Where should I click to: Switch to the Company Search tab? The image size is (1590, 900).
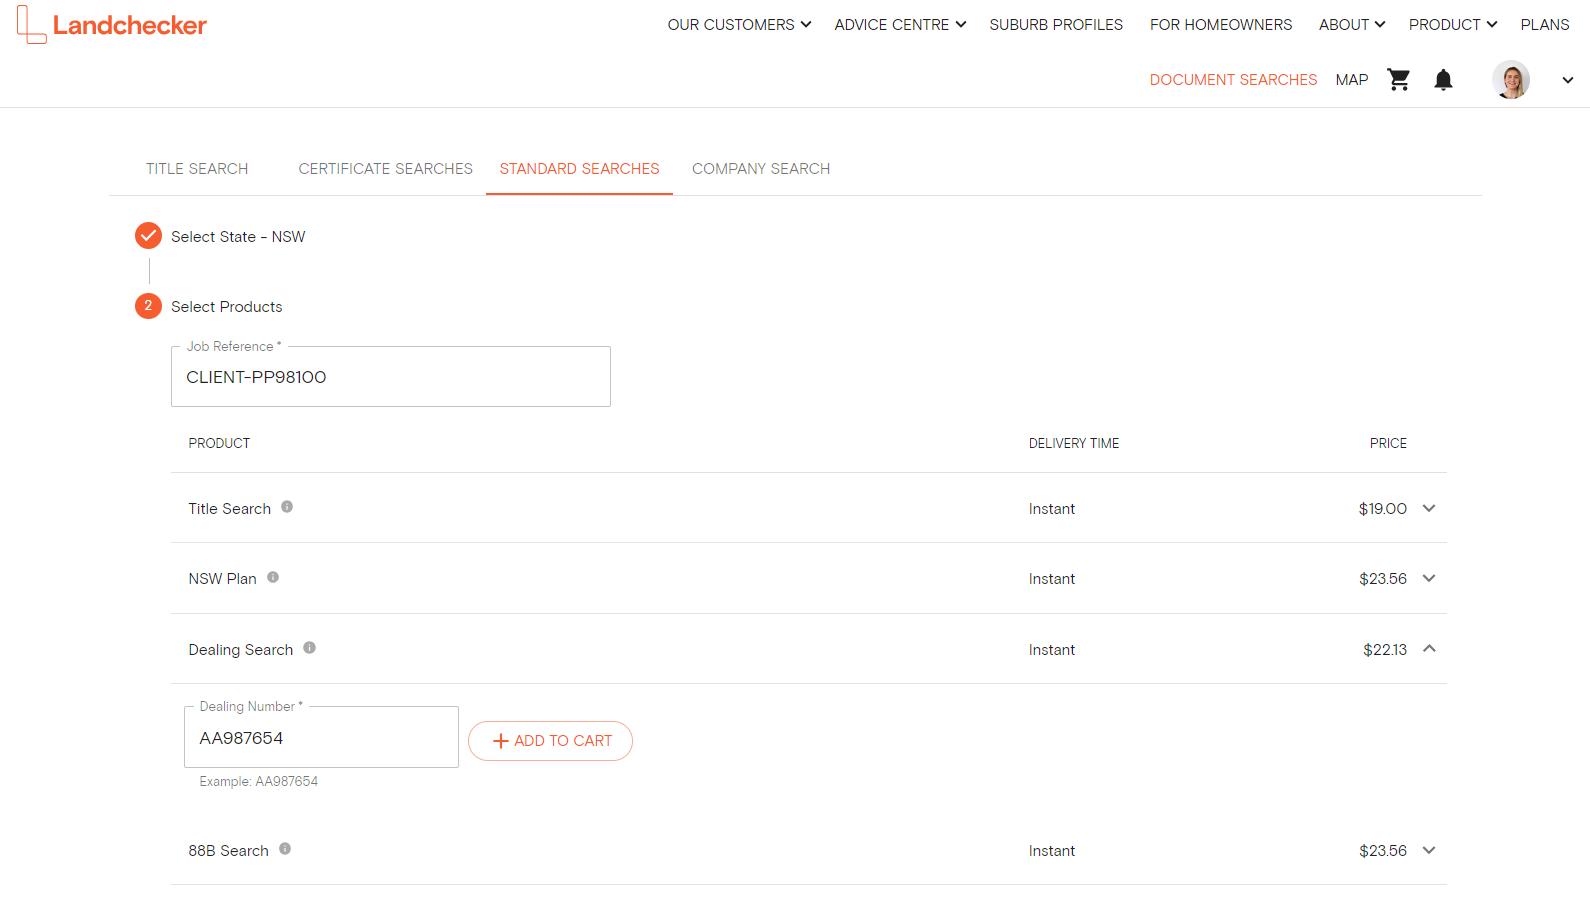pos(761,168)
